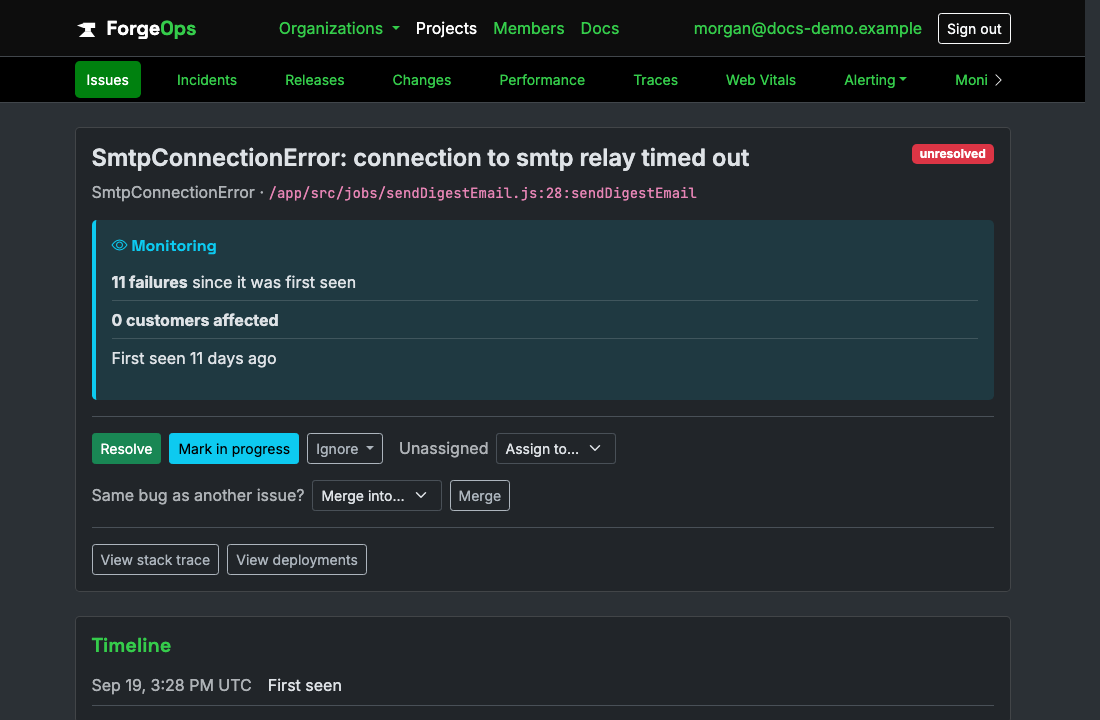Click the red unresolved status badge
The width and height of the screenshot is (1100, 720).
click(952, 154)
